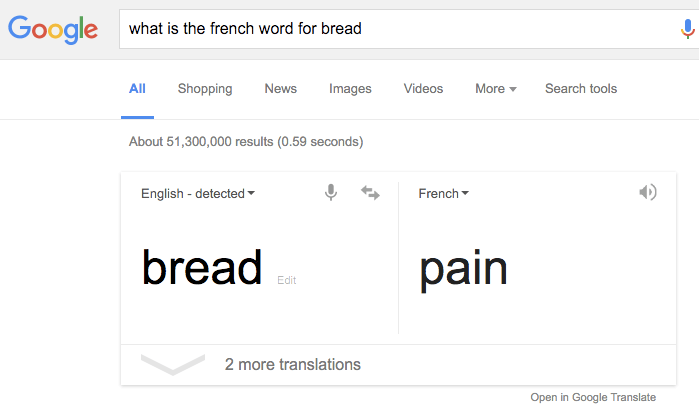Click the Google logo
Screen dimensions: 699x412
tap(53, 28)
